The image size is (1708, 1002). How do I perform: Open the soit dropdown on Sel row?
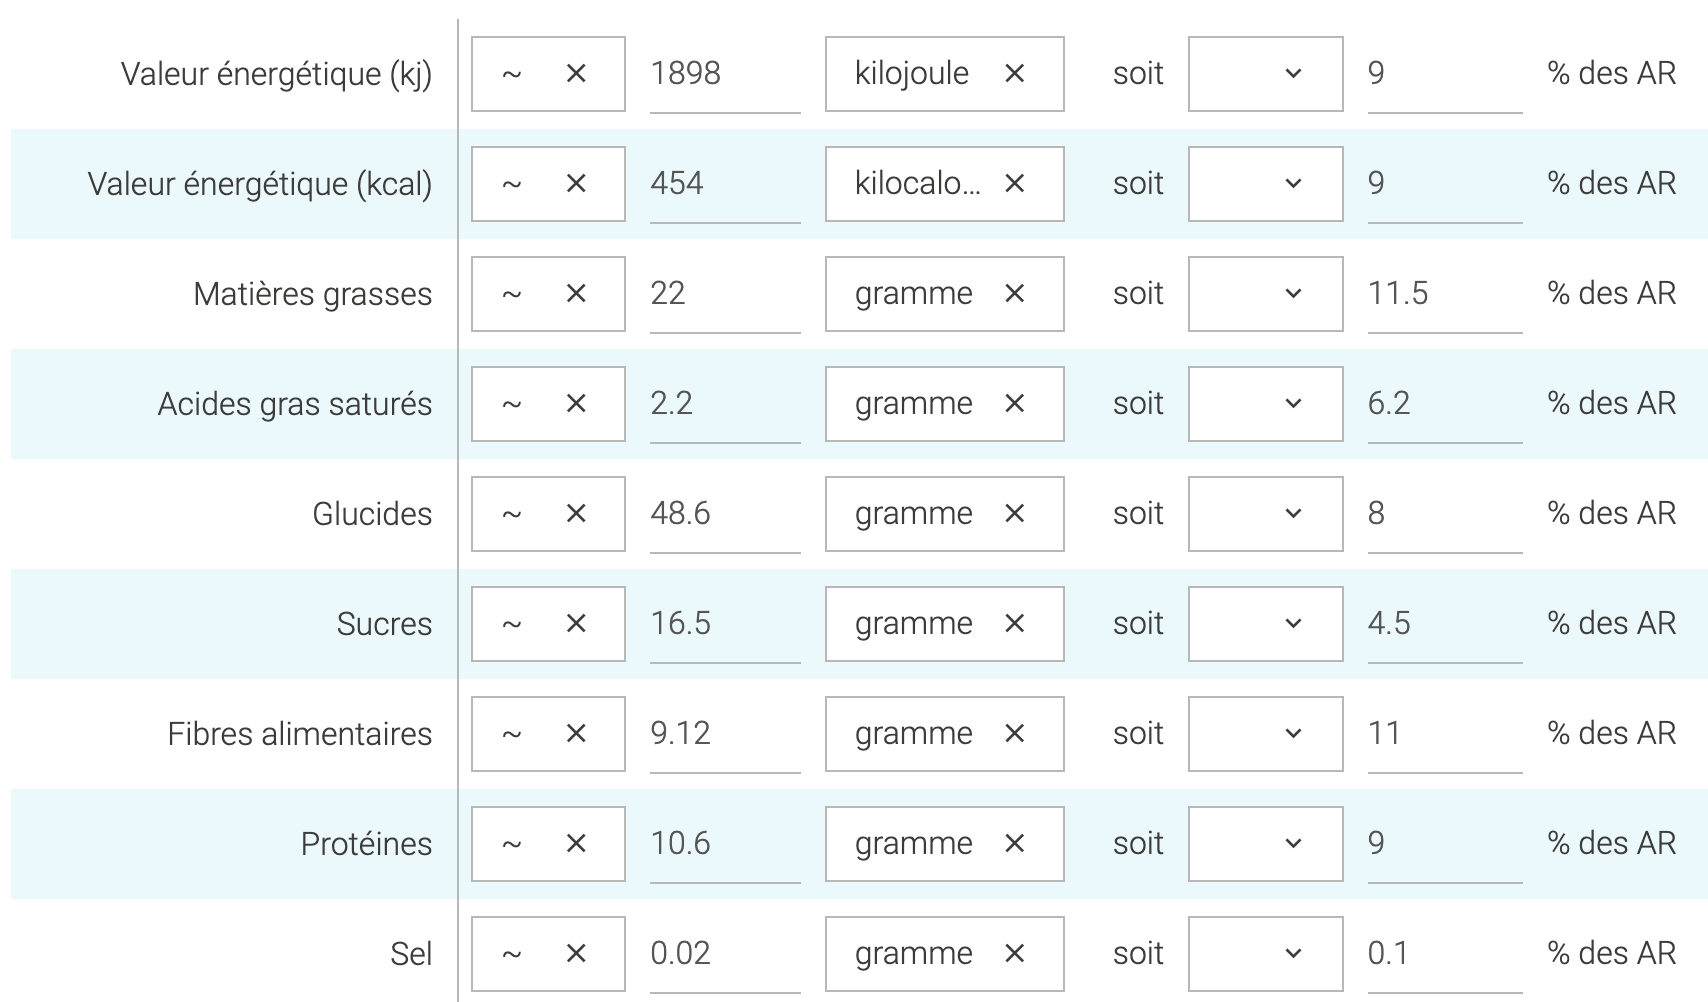coord(1265,954)
